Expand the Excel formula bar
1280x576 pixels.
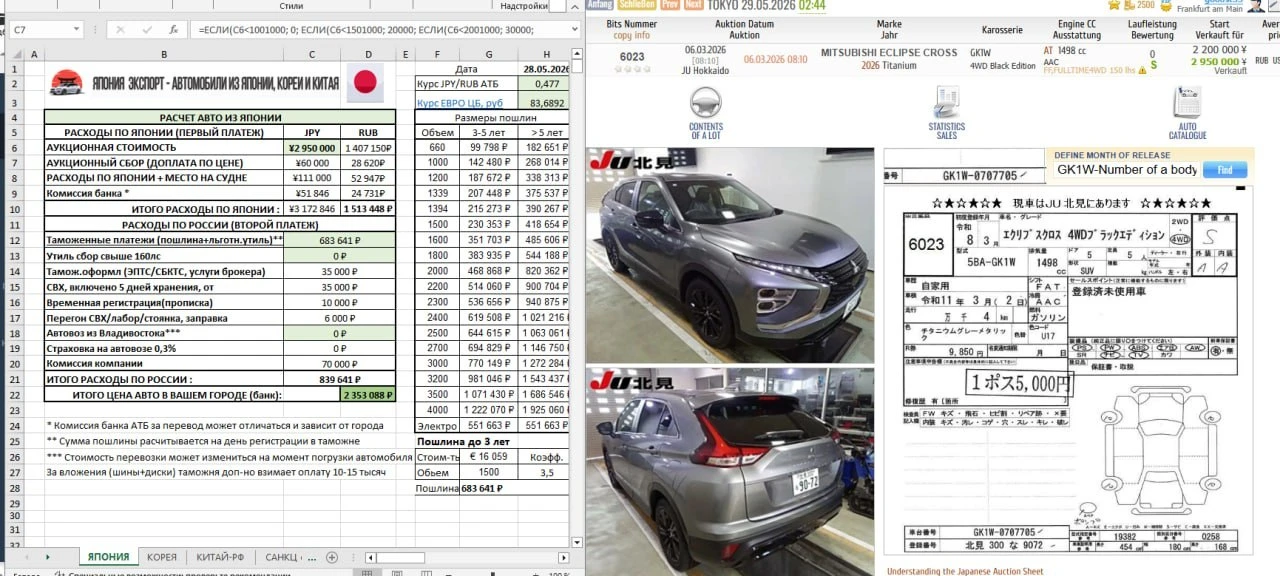(x=574, y=31)
